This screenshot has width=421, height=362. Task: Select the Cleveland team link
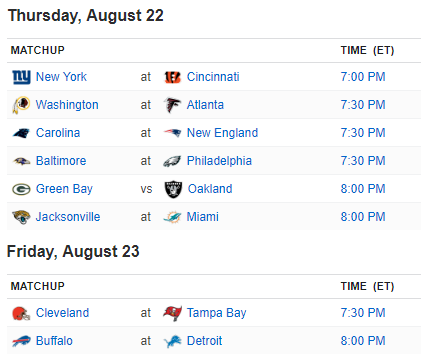coord(62,313)
